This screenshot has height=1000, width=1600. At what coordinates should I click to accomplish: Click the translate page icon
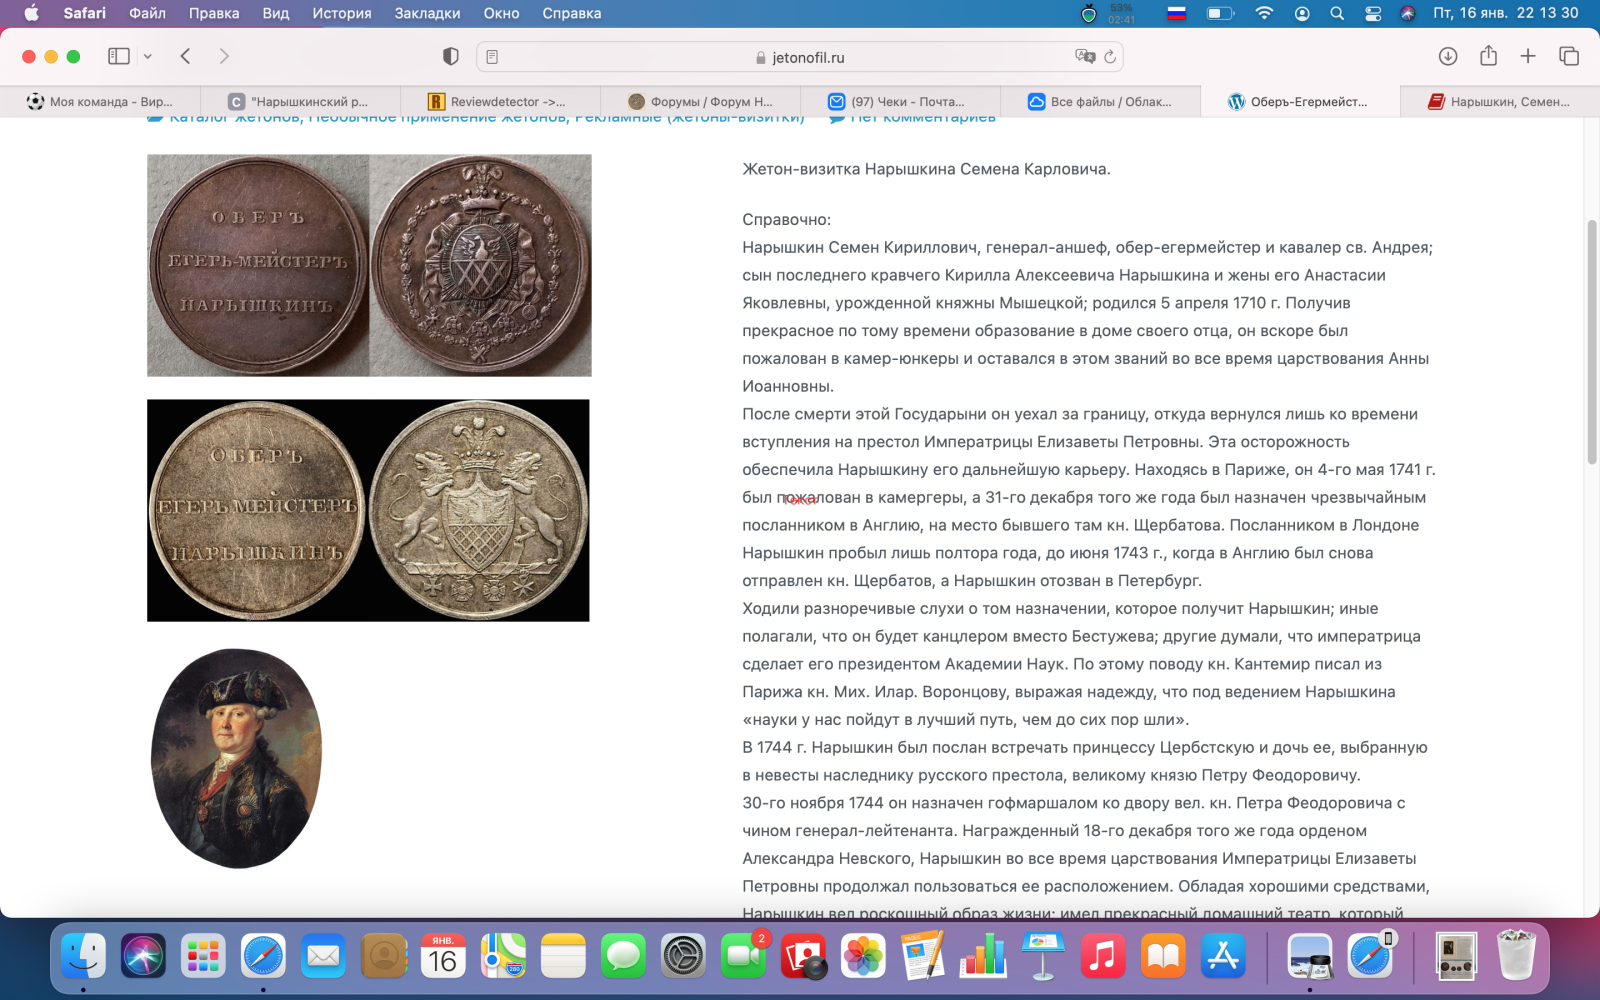1084,57
